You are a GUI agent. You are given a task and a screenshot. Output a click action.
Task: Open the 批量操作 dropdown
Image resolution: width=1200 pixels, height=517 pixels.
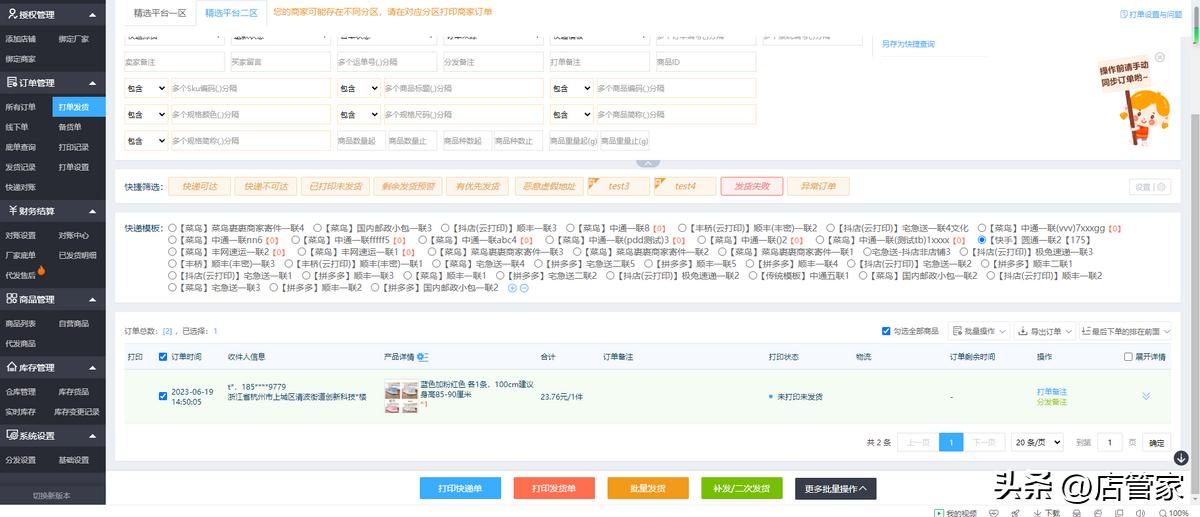(x=979, y=331)
